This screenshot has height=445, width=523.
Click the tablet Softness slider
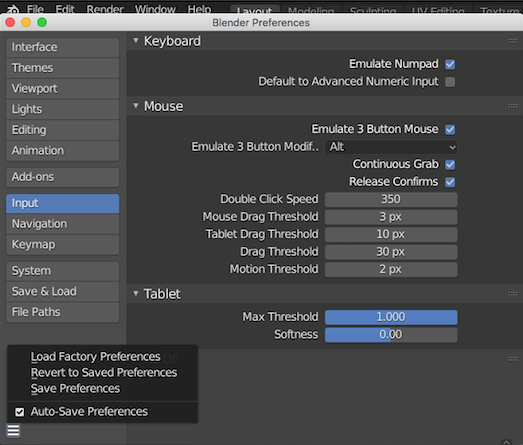[391, 335]
